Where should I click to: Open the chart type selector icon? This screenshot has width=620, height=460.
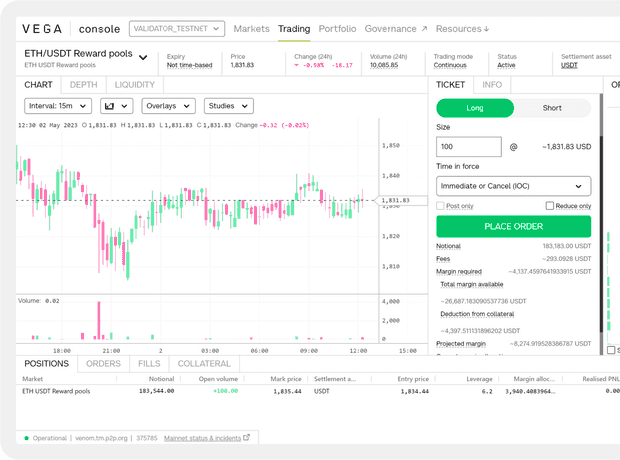(117, 106)
